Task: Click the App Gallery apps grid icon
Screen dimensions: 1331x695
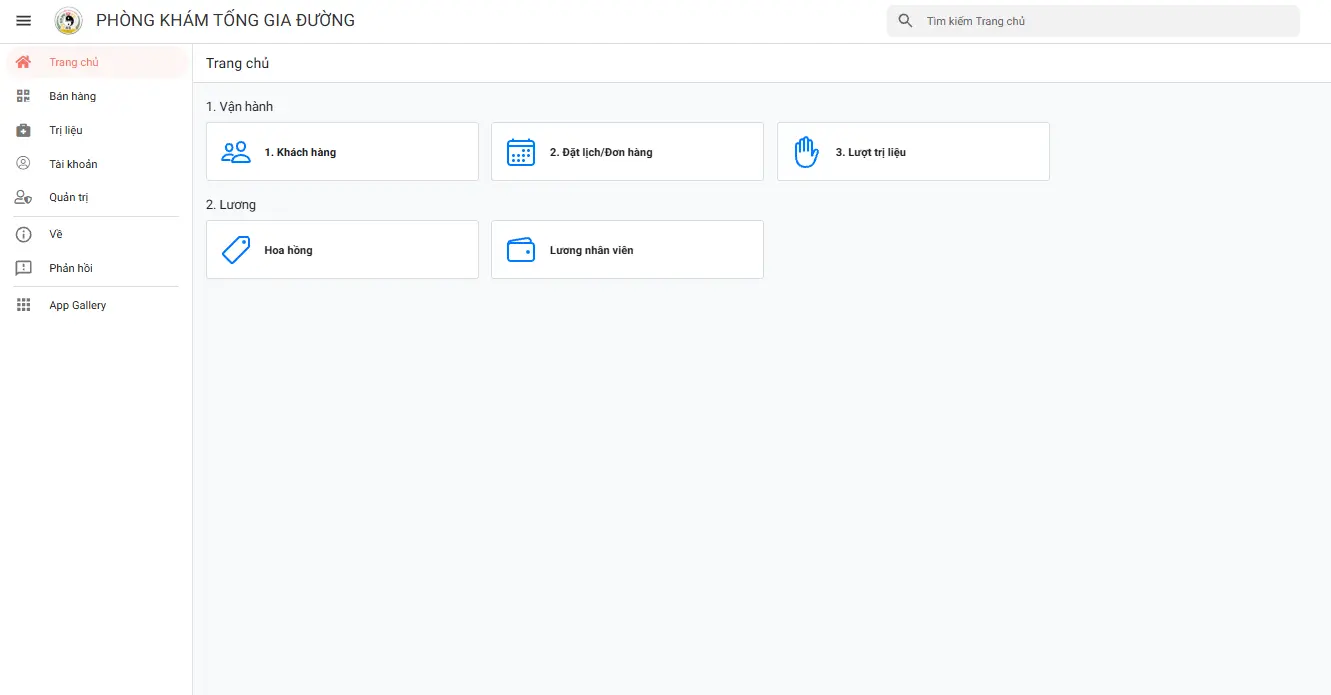Action: [x=24, y=305]
